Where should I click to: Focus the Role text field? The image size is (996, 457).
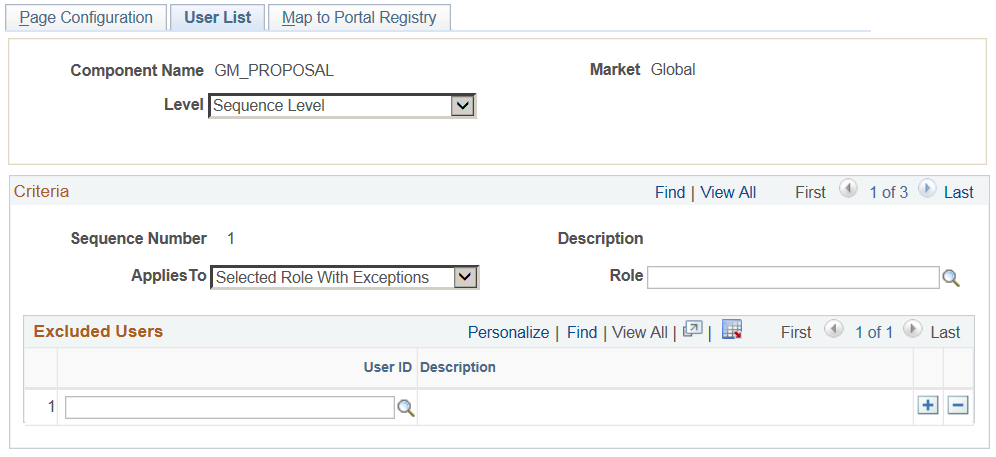792,277
